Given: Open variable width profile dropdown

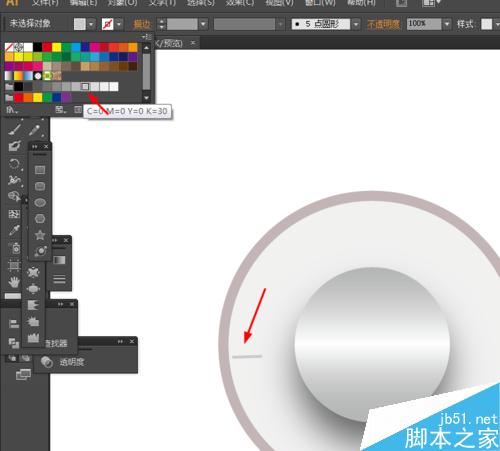Looking at the screenshot, I should tap(281, 24).
